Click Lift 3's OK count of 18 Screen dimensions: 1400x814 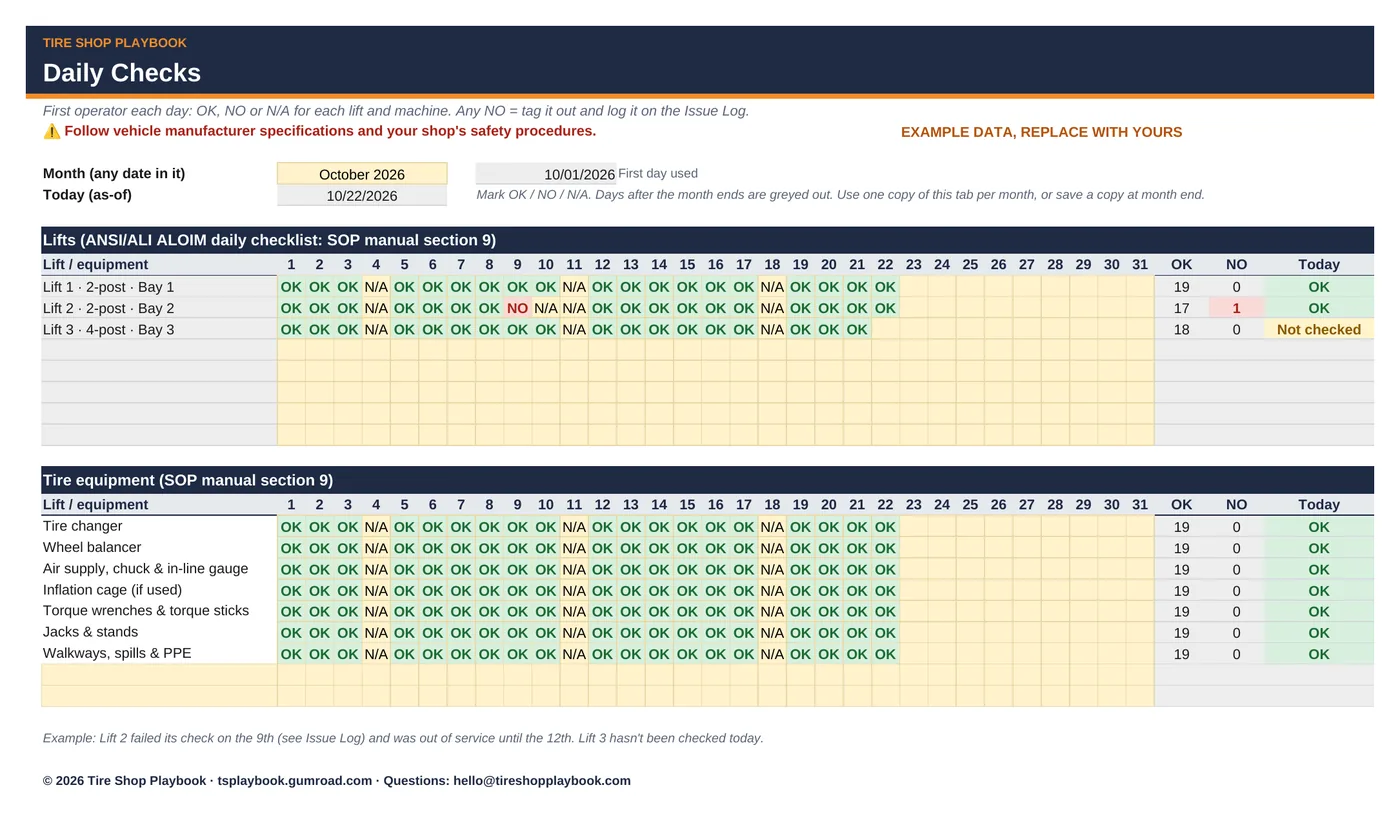[1182, 329]
